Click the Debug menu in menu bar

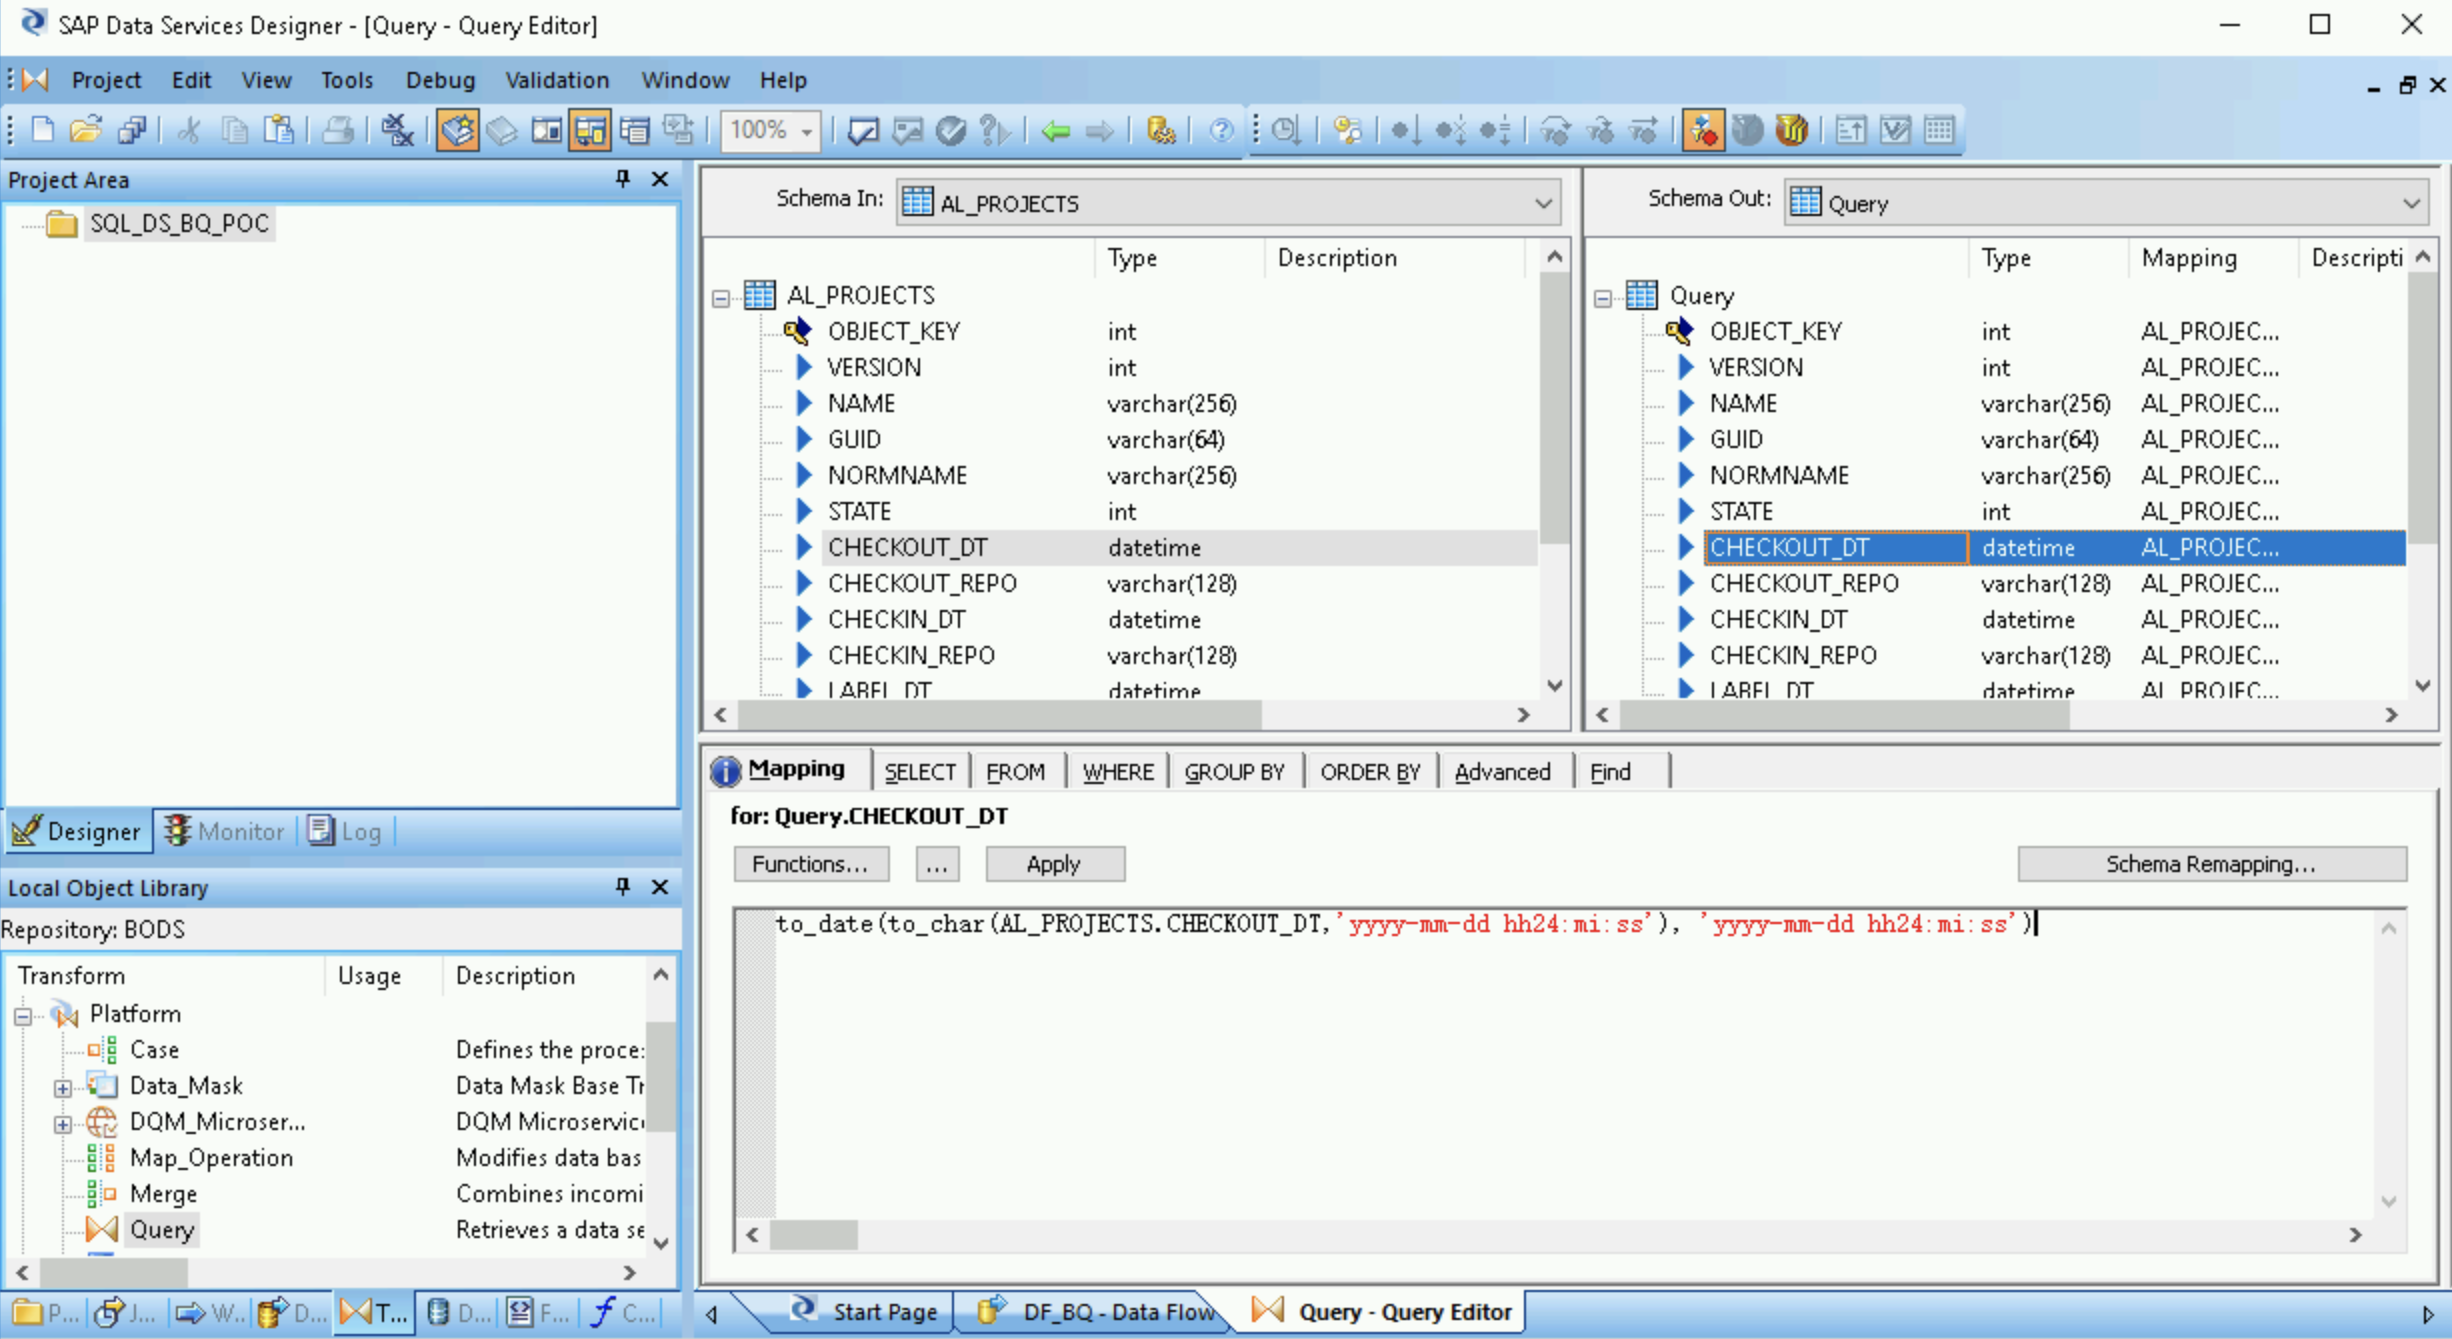pos(437,79)
